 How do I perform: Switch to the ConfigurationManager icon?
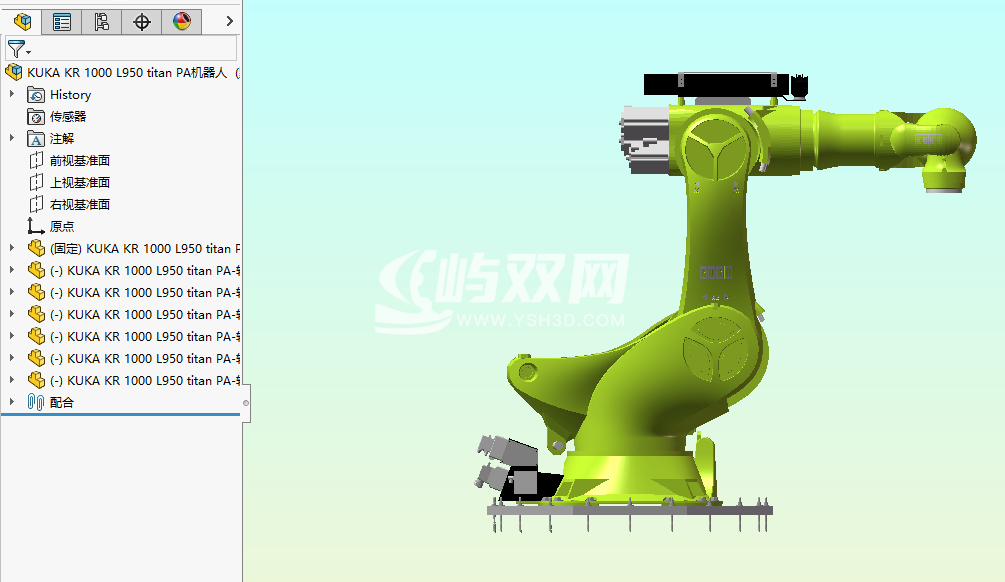101,21
